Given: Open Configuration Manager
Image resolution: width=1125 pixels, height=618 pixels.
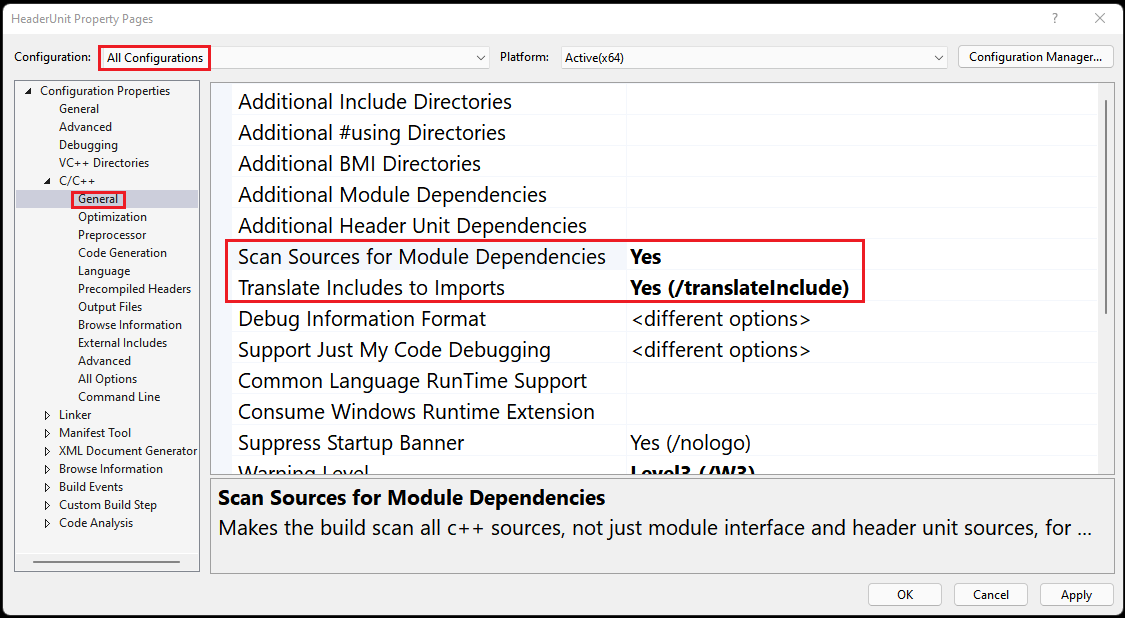Looking at the screenshot, I should (1035, 57).
